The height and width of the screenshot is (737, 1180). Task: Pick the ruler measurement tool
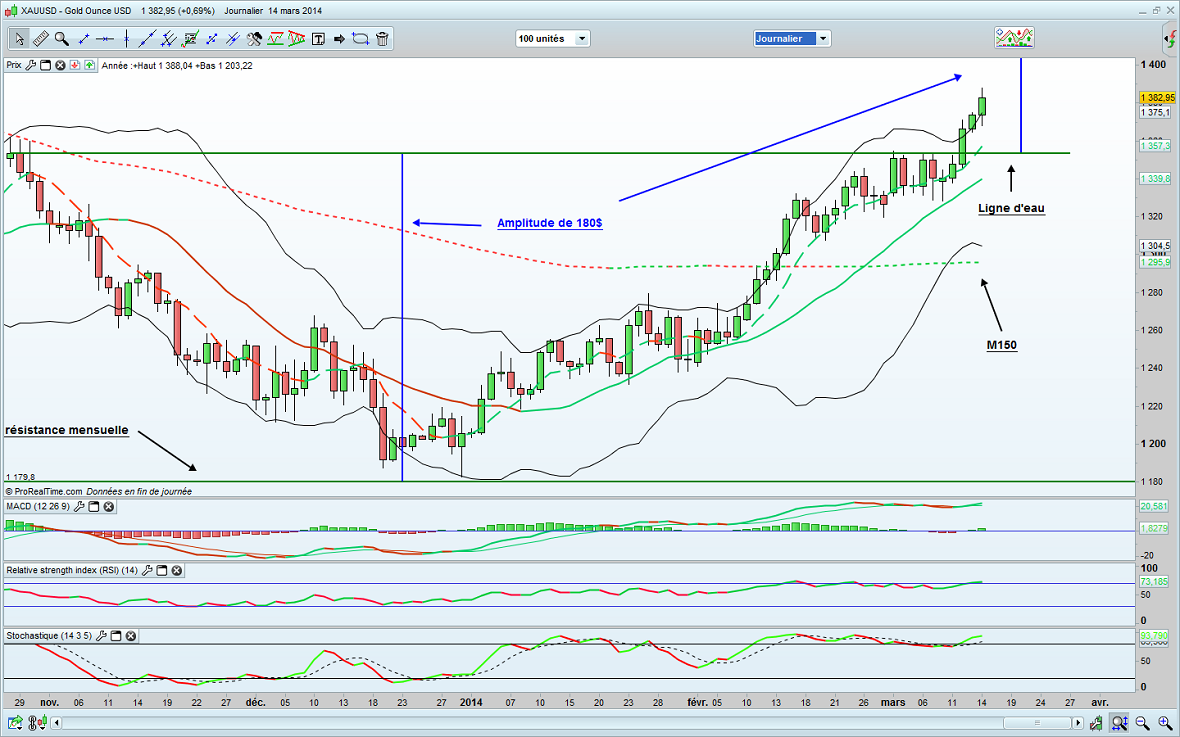[x=40, y=39]
